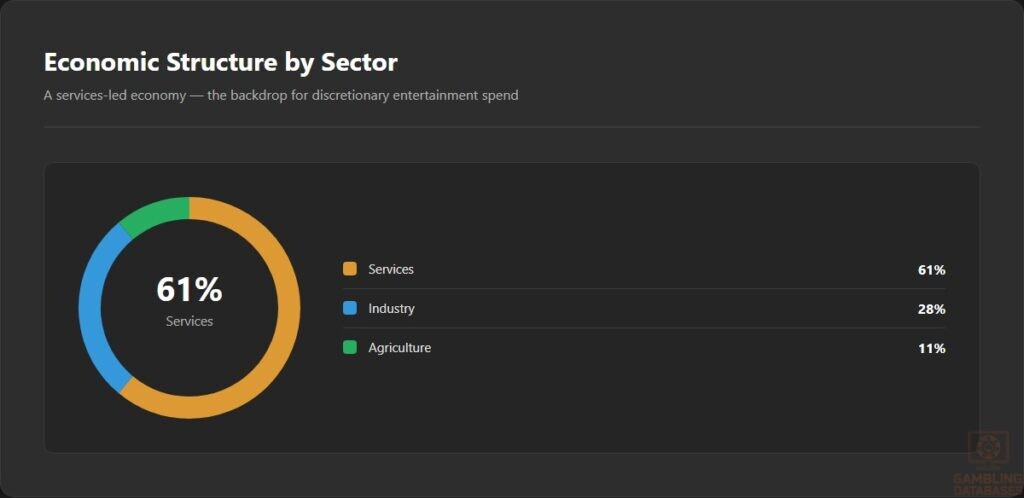1024x498 pixels.
Task: Click the services-led economy subtitle text
Action: pos(281,95)
